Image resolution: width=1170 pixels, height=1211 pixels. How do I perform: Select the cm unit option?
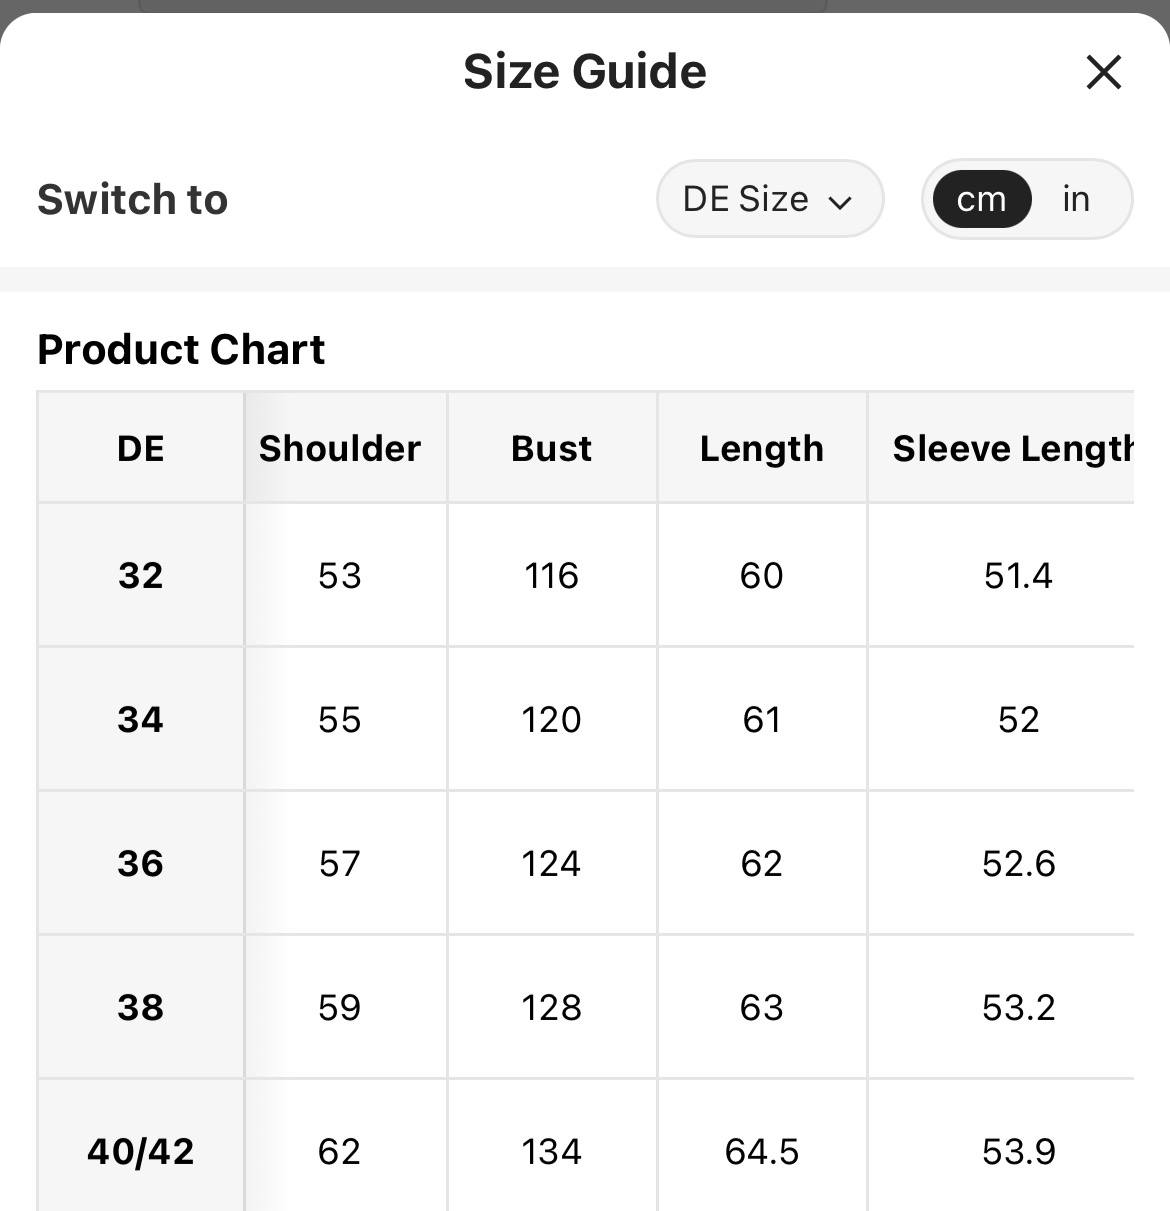981,199
